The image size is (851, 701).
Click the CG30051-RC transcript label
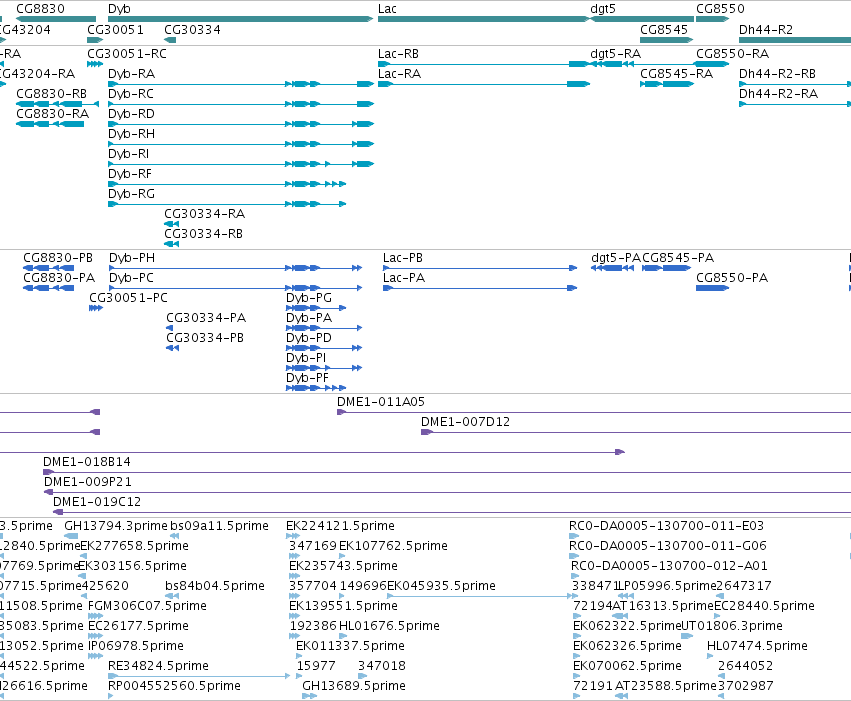(127, 54)
